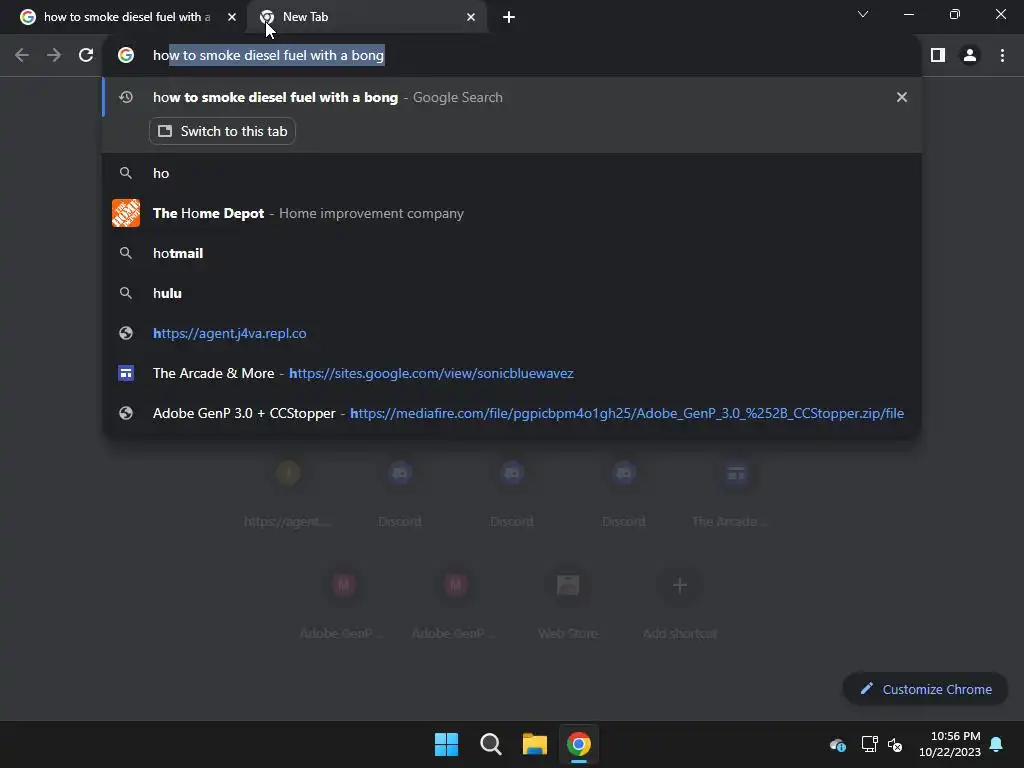
Task: Click the taskbar clock 10:56 PM
Action: pos(950,744)
